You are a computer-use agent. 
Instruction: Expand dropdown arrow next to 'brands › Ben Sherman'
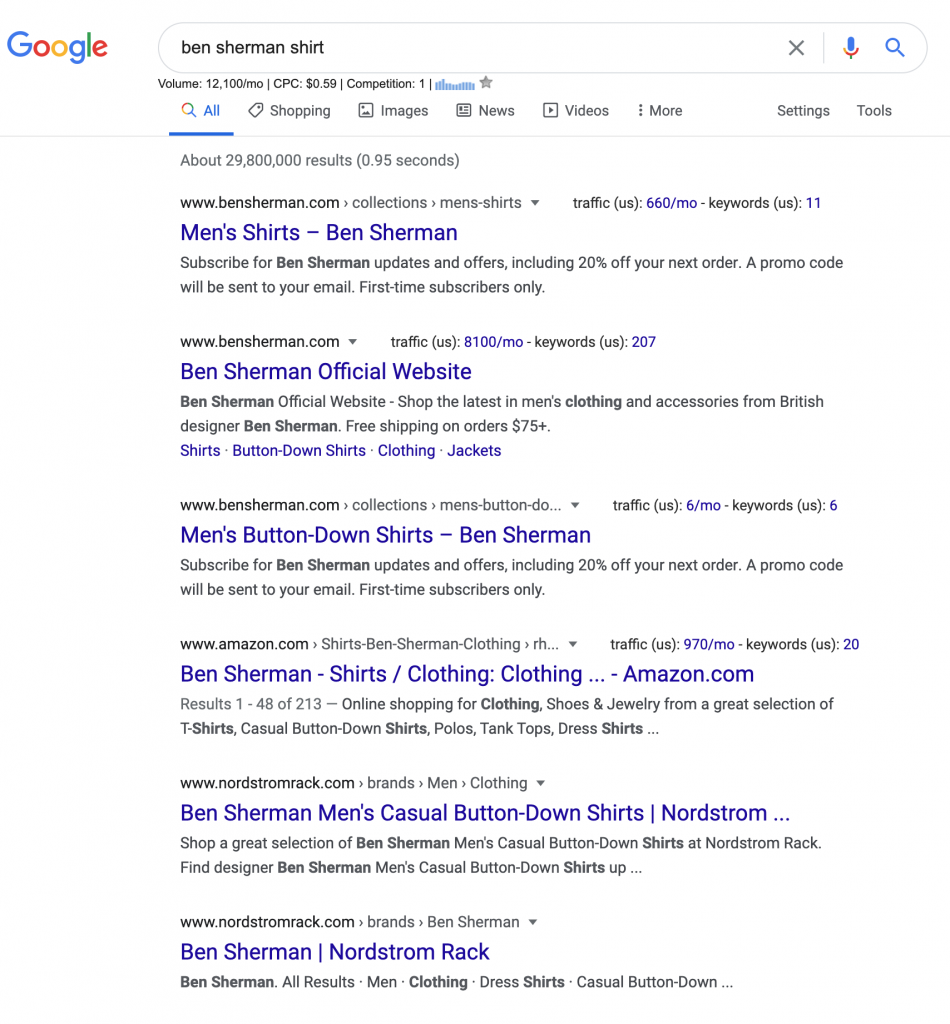click(533, 923)
